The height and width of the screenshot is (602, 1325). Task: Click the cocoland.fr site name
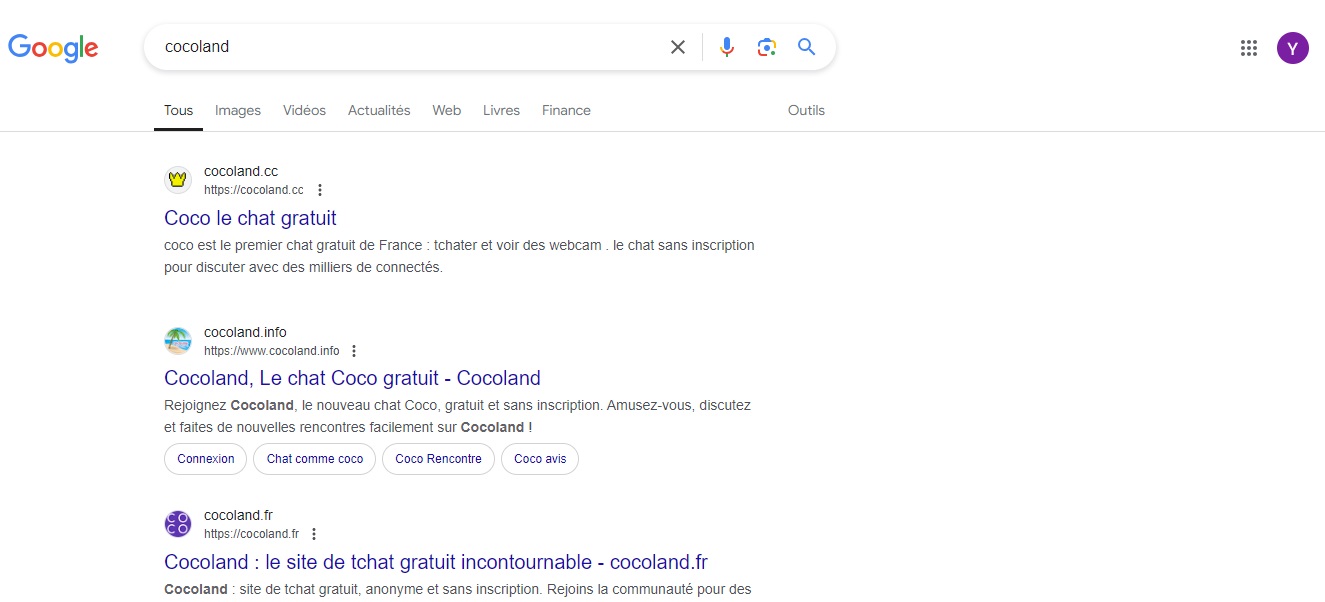[238, 515]
